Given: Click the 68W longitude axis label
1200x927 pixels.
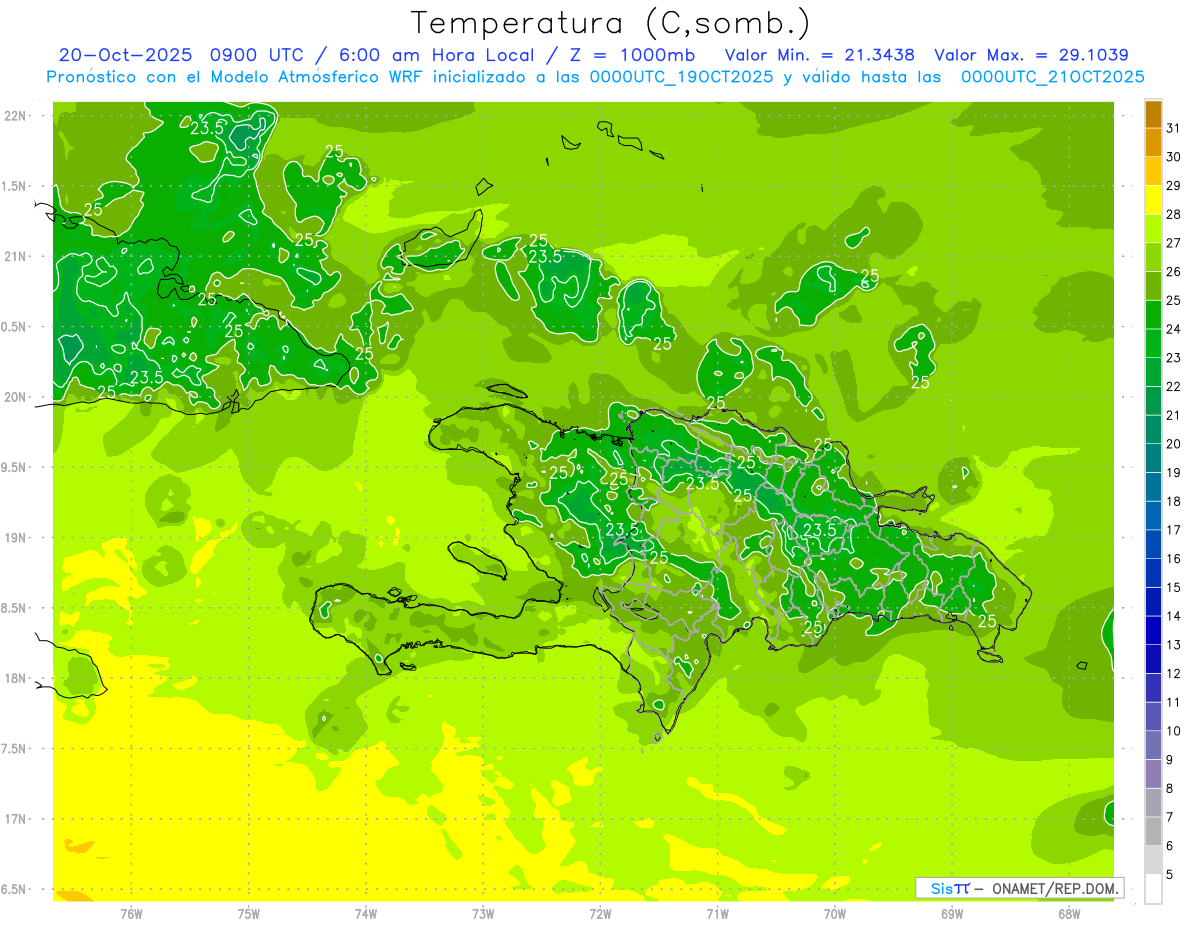Looking at the screenshot, I should pos(1068,913).
